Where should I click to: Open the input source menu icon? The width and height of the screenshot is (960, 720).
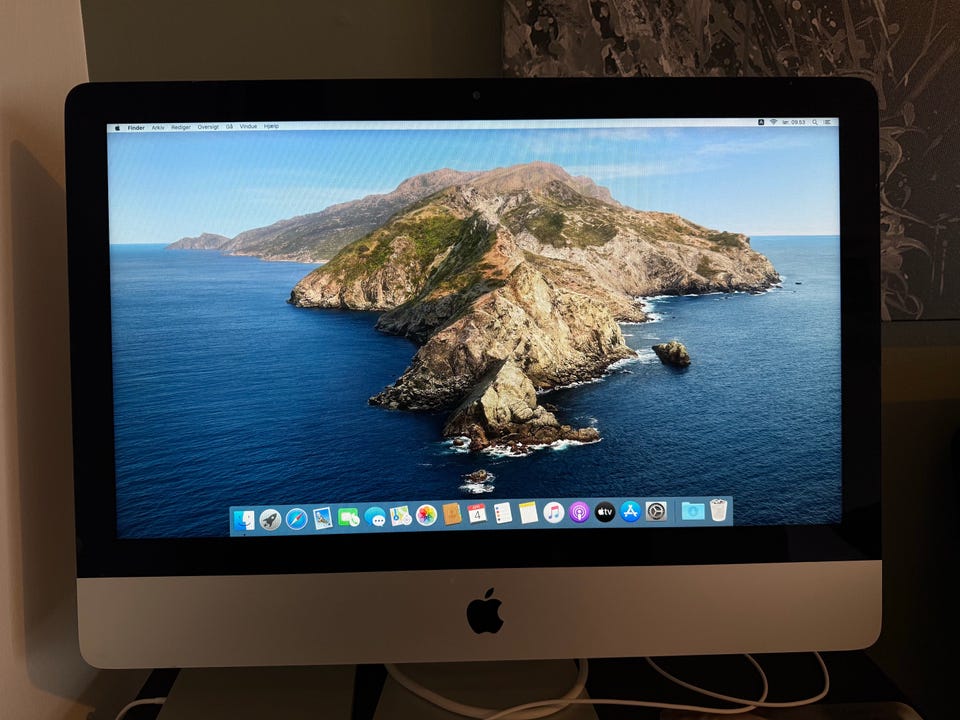point(761,122)
